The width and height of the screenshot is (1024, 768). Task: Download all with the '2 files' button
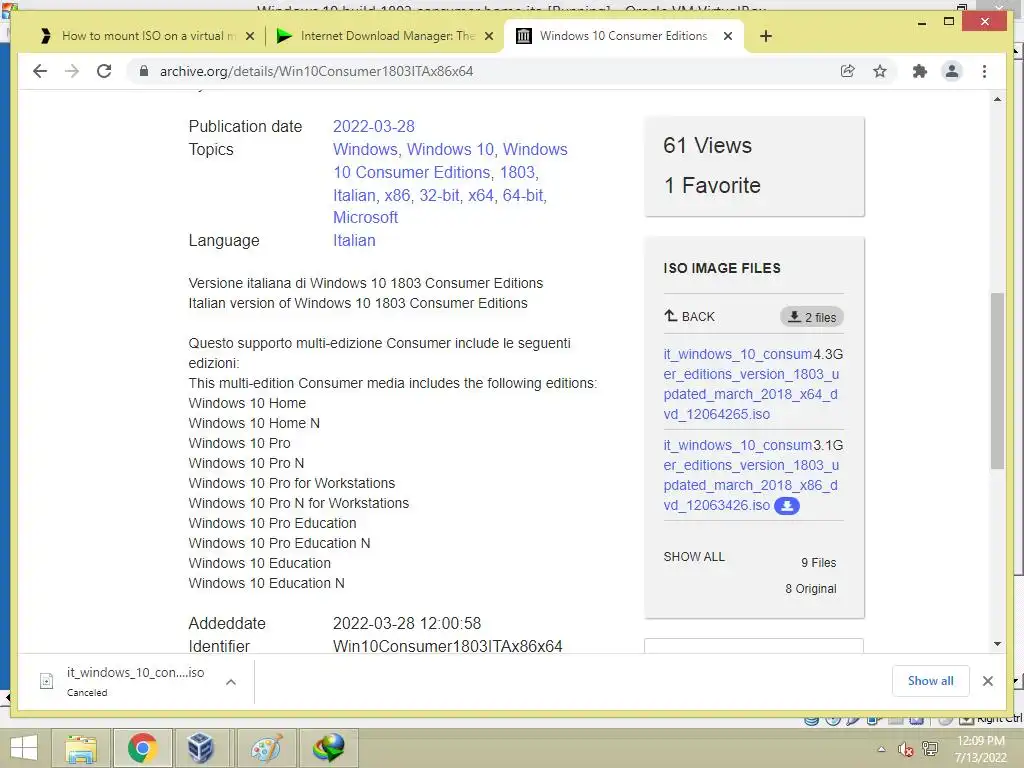[812, 317]
